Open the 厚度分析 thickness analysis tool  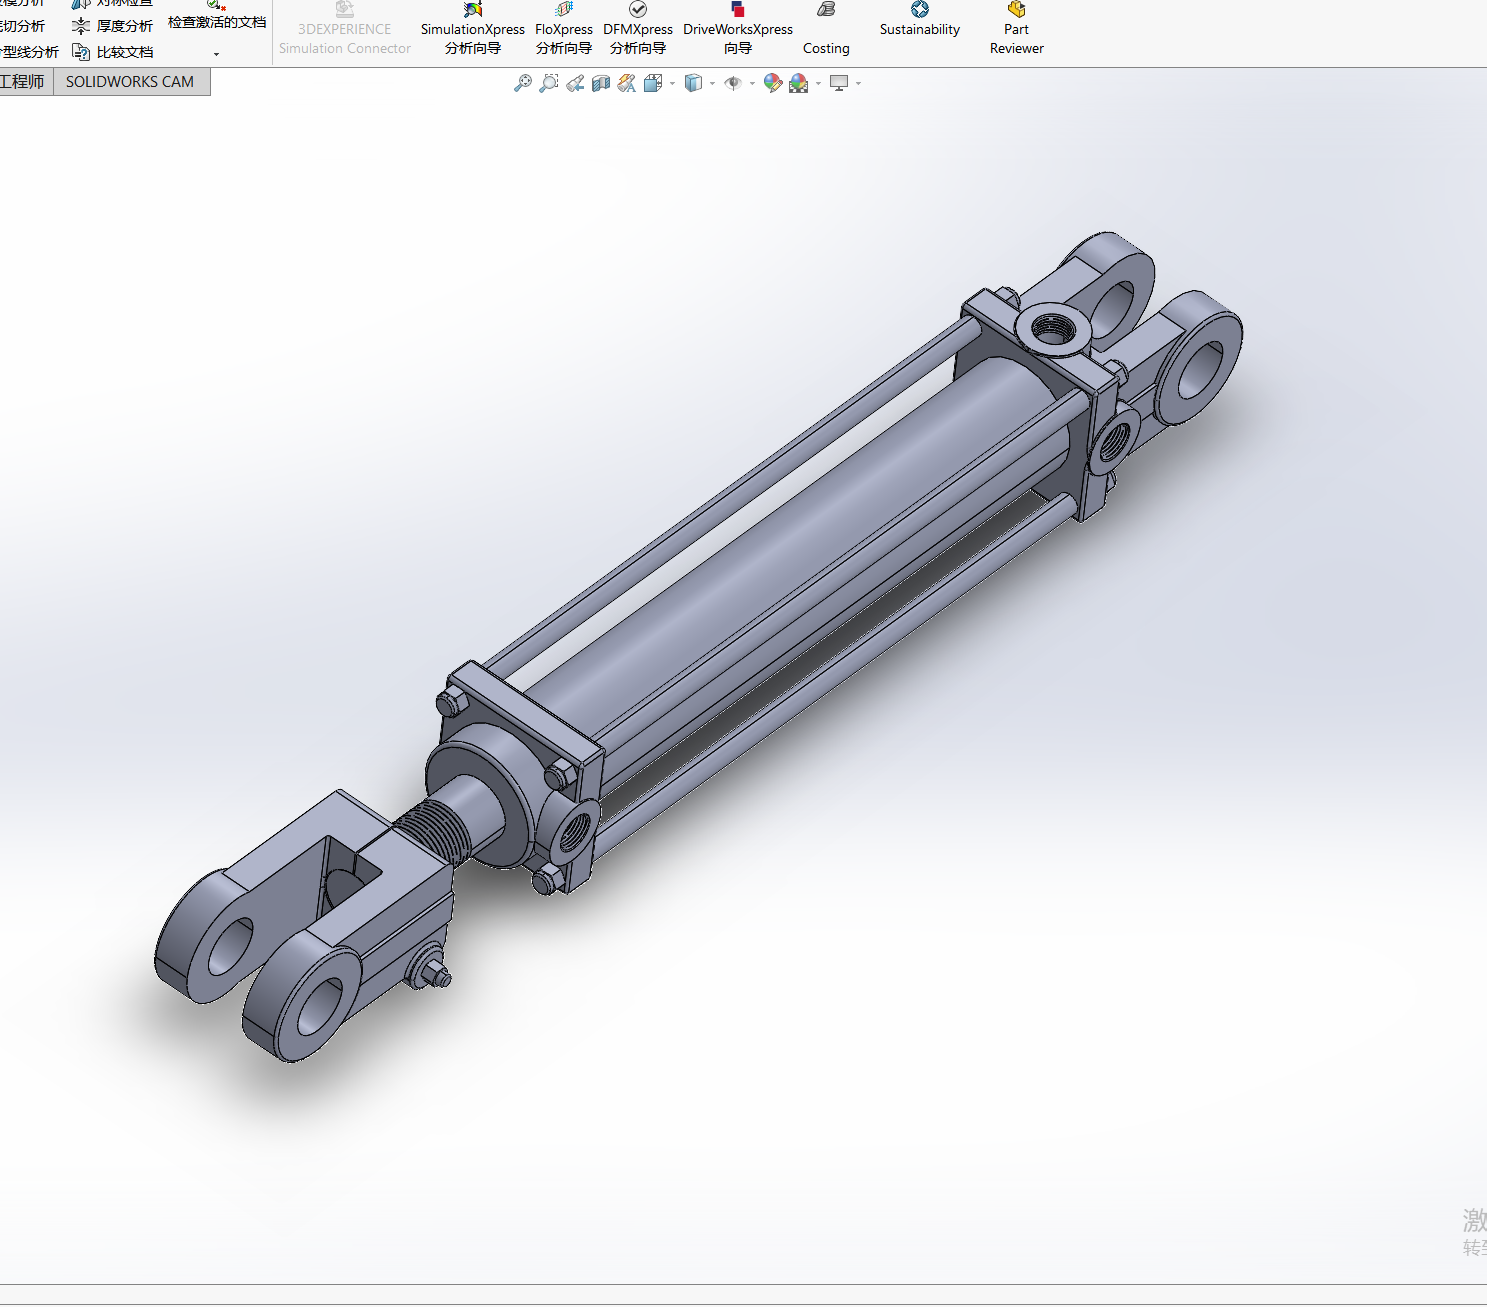click(x=112, y=26)
